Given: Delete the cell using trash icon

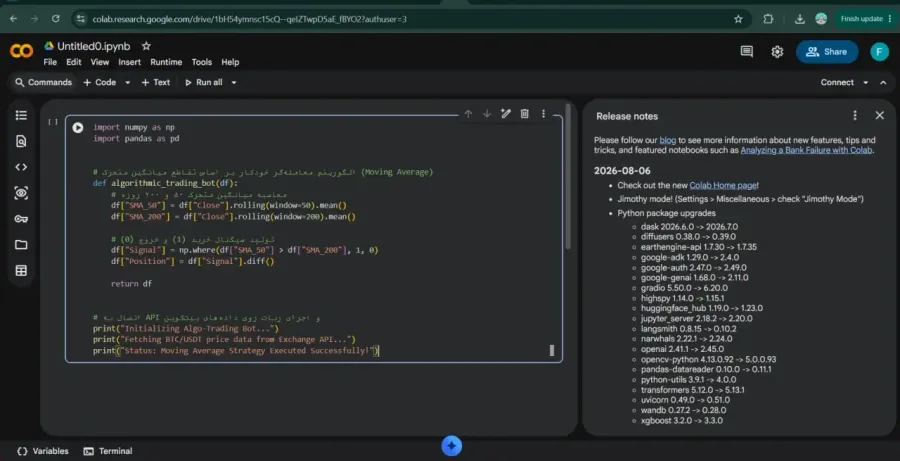Looking at the screenshot, I should coord(525,114).
